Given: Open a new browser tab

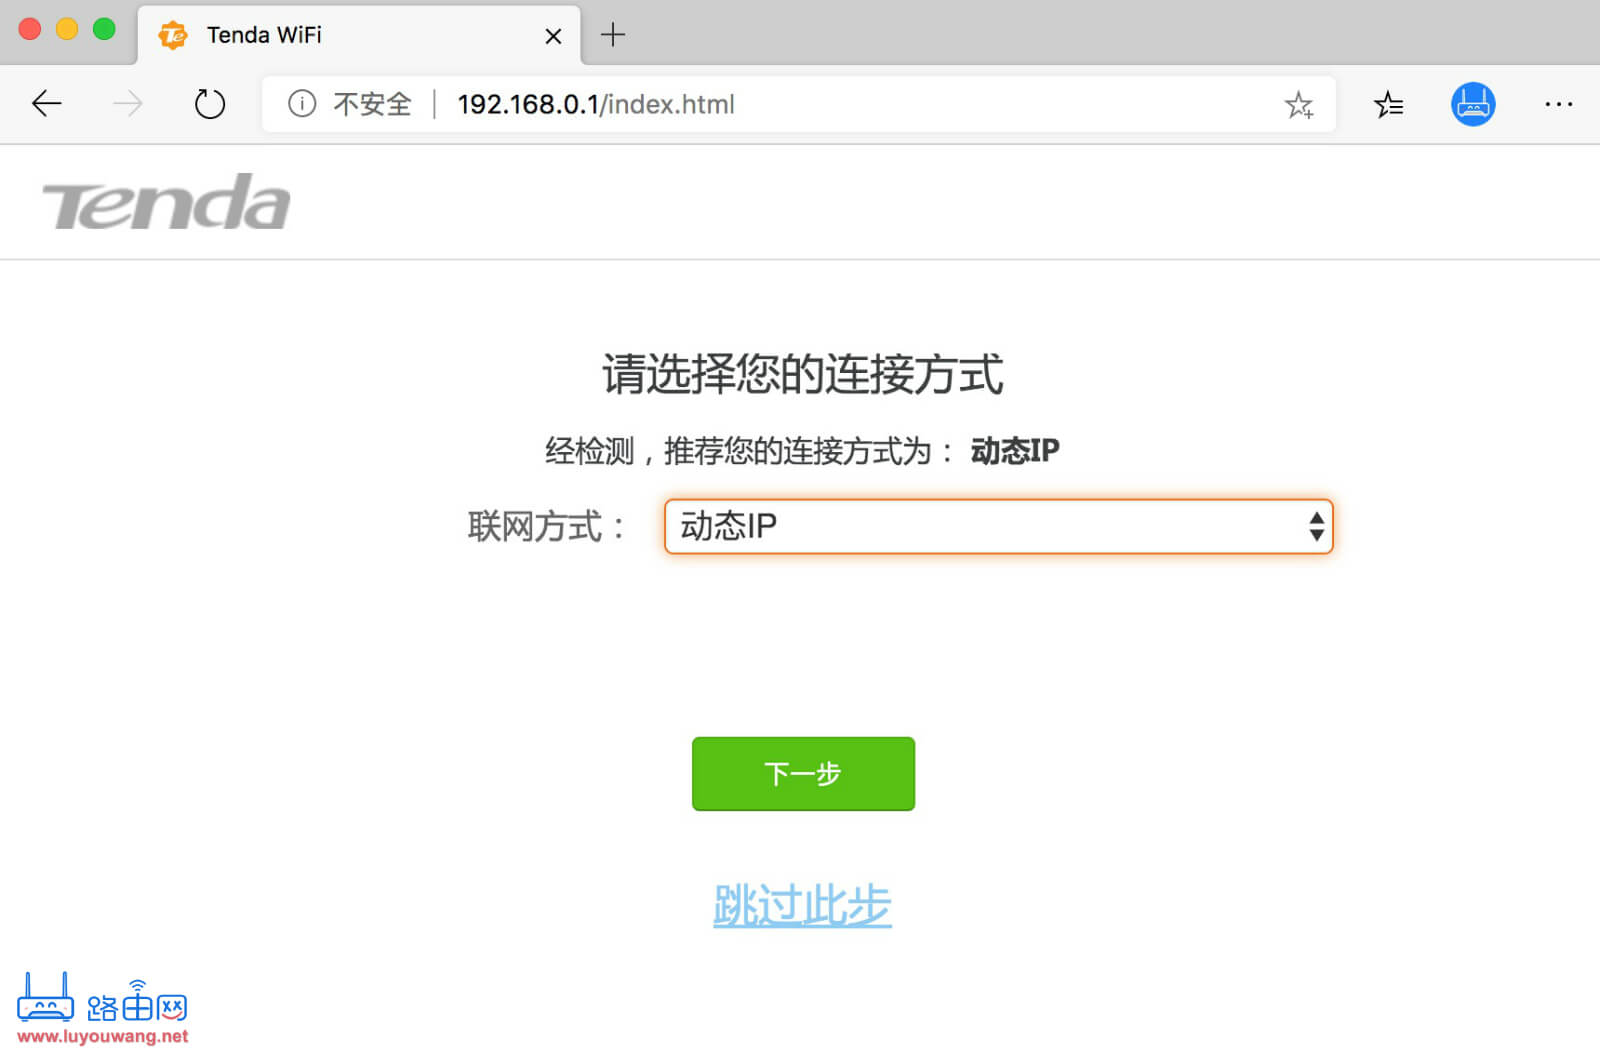Looking at the screenshot, I should tap(612, 35).
